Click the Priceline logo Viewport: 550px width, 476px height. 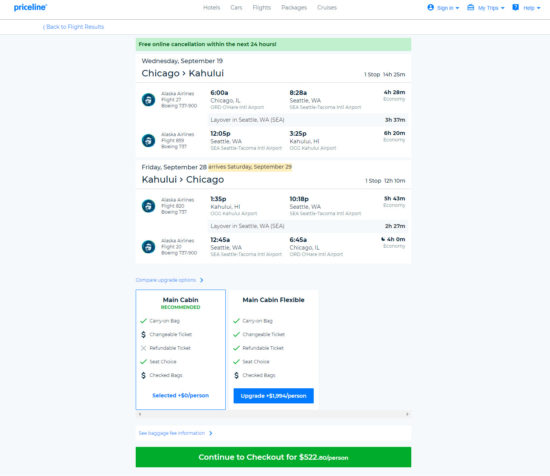click(x=30, y=7)
